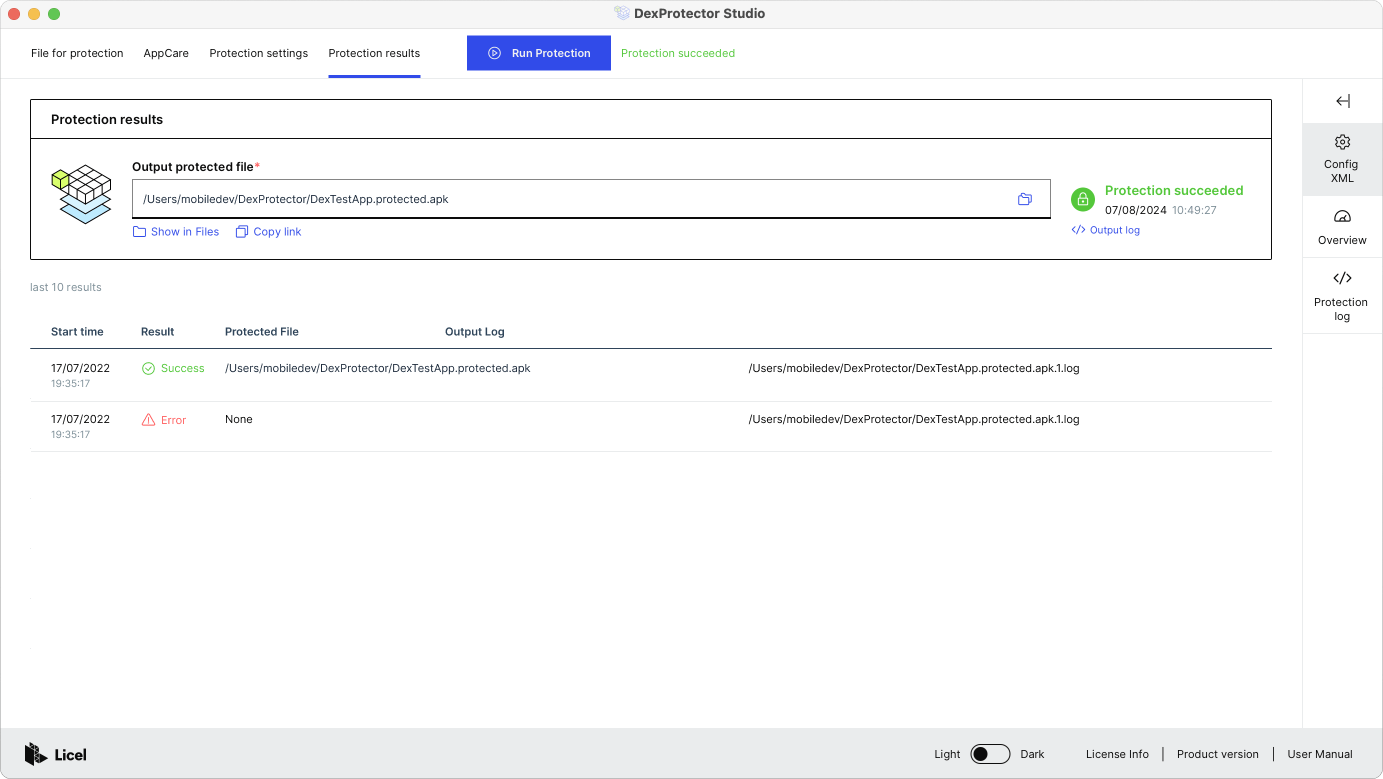This screenshot has width=1383, height=779.
Task: Open the User Manual link
Action: pos(1320,754)
